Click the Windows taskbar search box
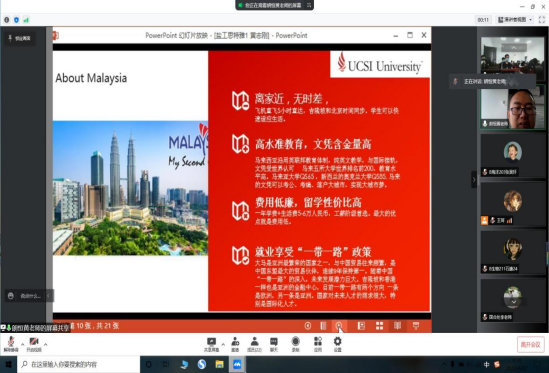549x373 pixels. pyautogui.click(x=78, y=365)
